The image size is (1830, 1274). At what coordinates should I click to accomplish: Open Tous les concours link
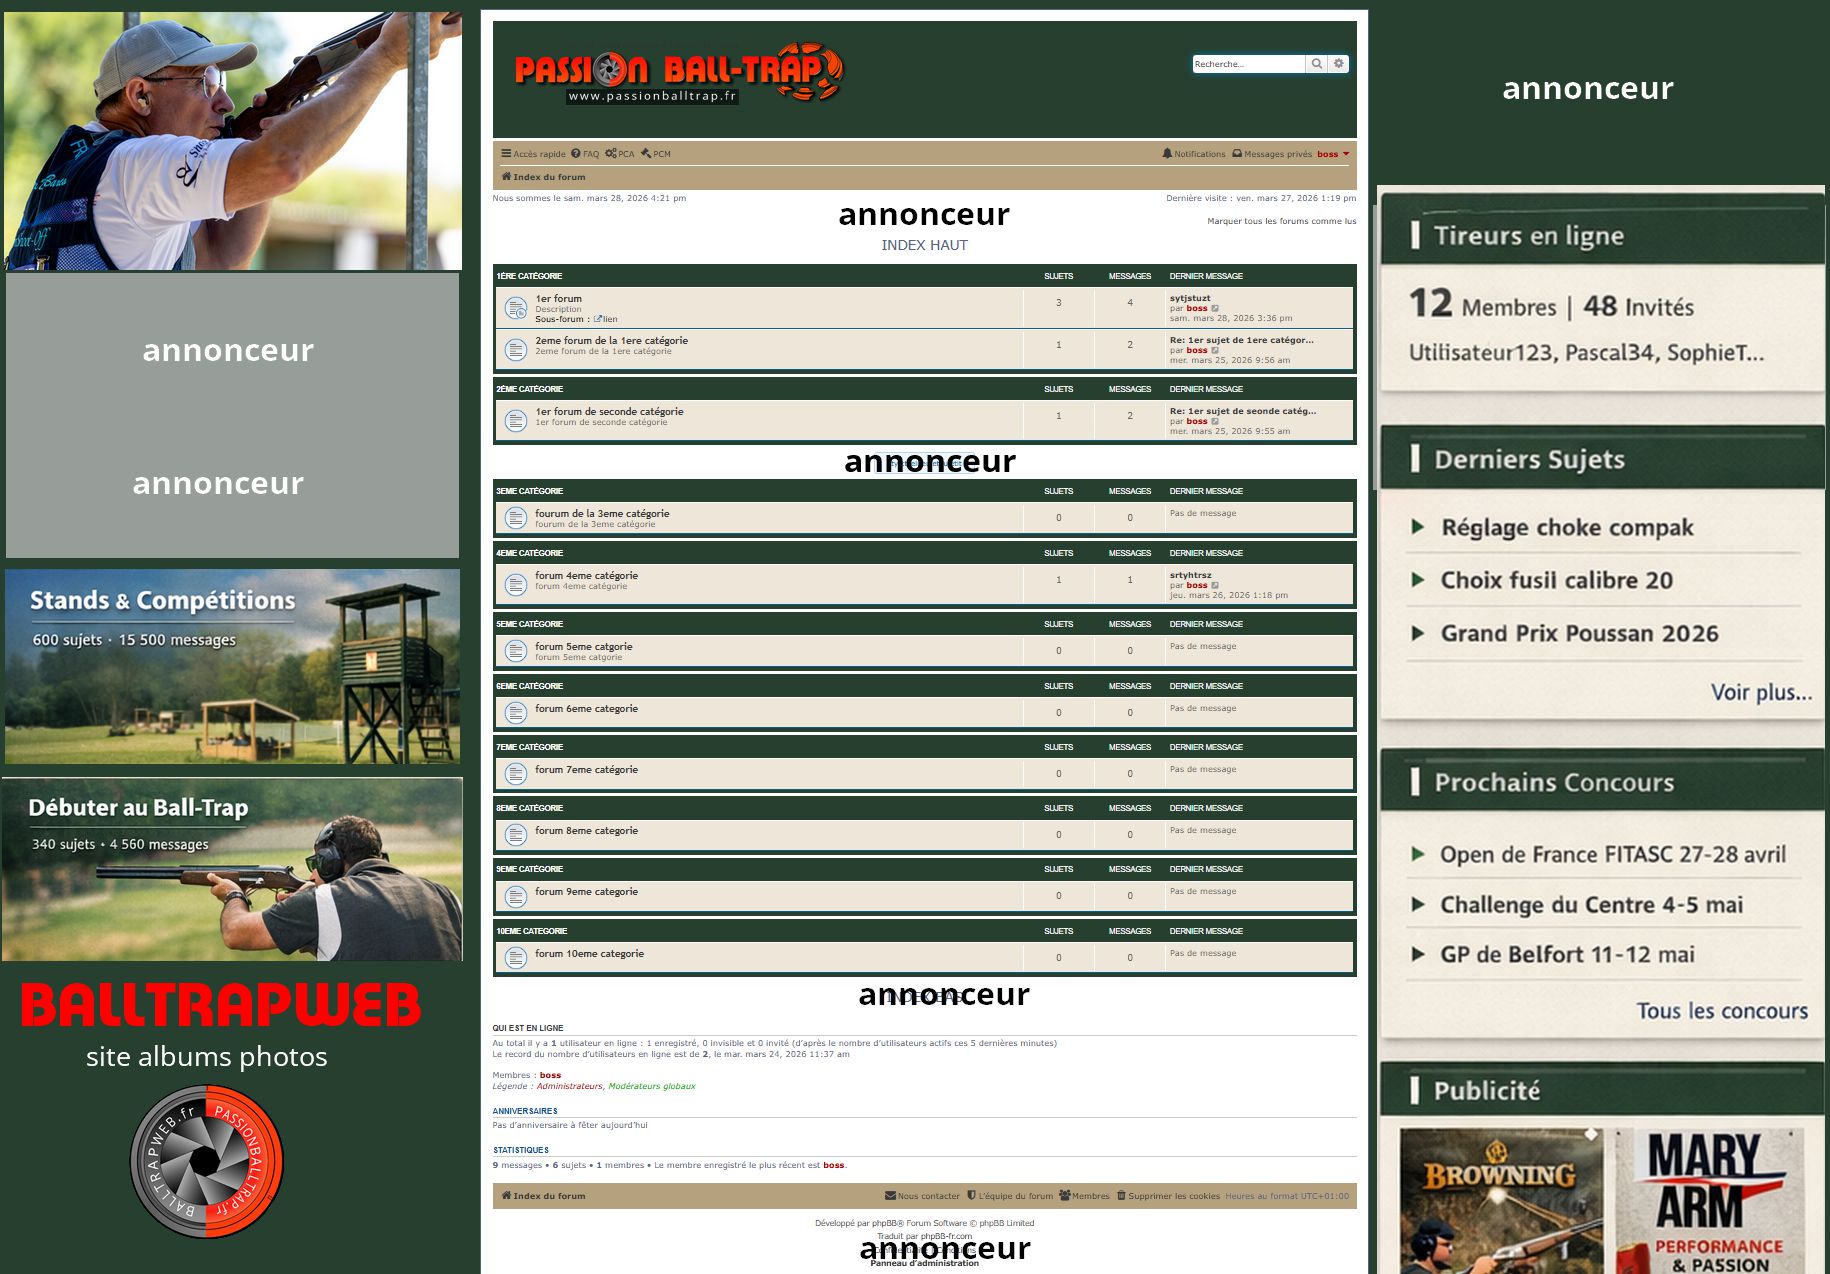[1721, 1011]
